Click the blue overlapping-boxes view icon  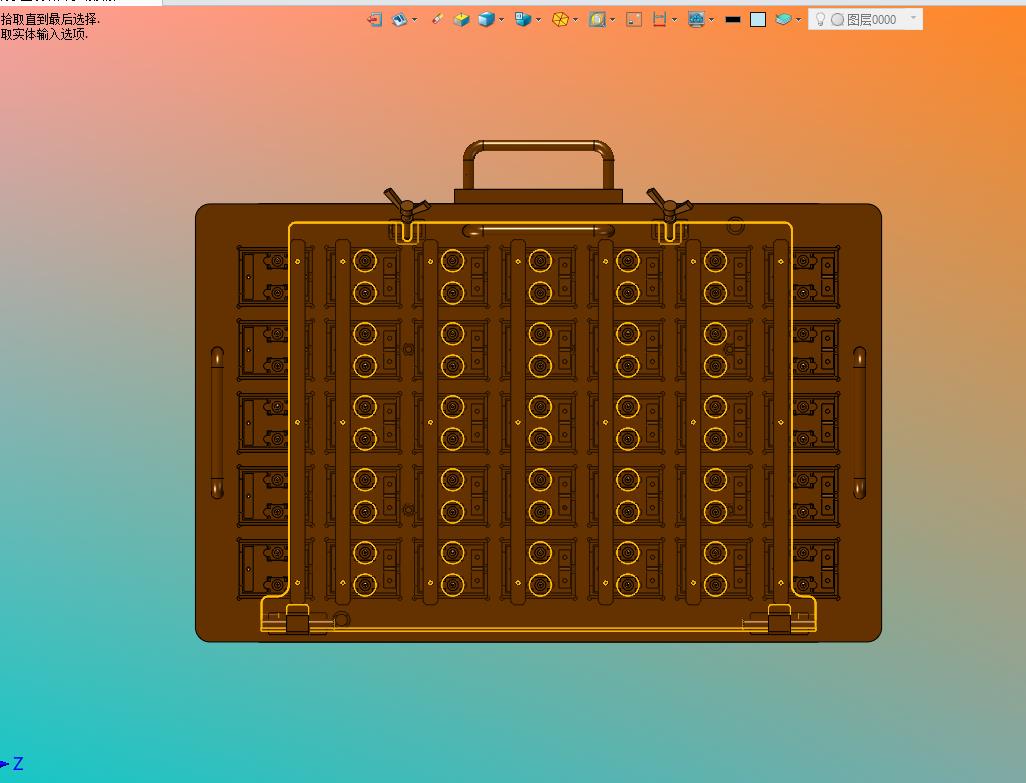[522, 20]
